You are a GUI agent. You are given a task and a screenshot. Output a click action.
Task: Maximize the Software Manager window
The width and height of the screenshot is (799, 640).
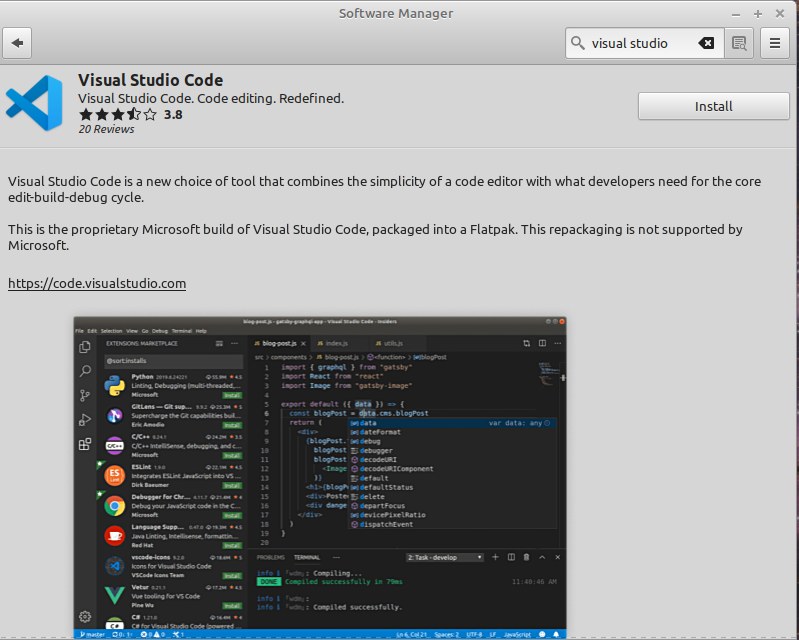pyautogui.click(x=758, y=14)
